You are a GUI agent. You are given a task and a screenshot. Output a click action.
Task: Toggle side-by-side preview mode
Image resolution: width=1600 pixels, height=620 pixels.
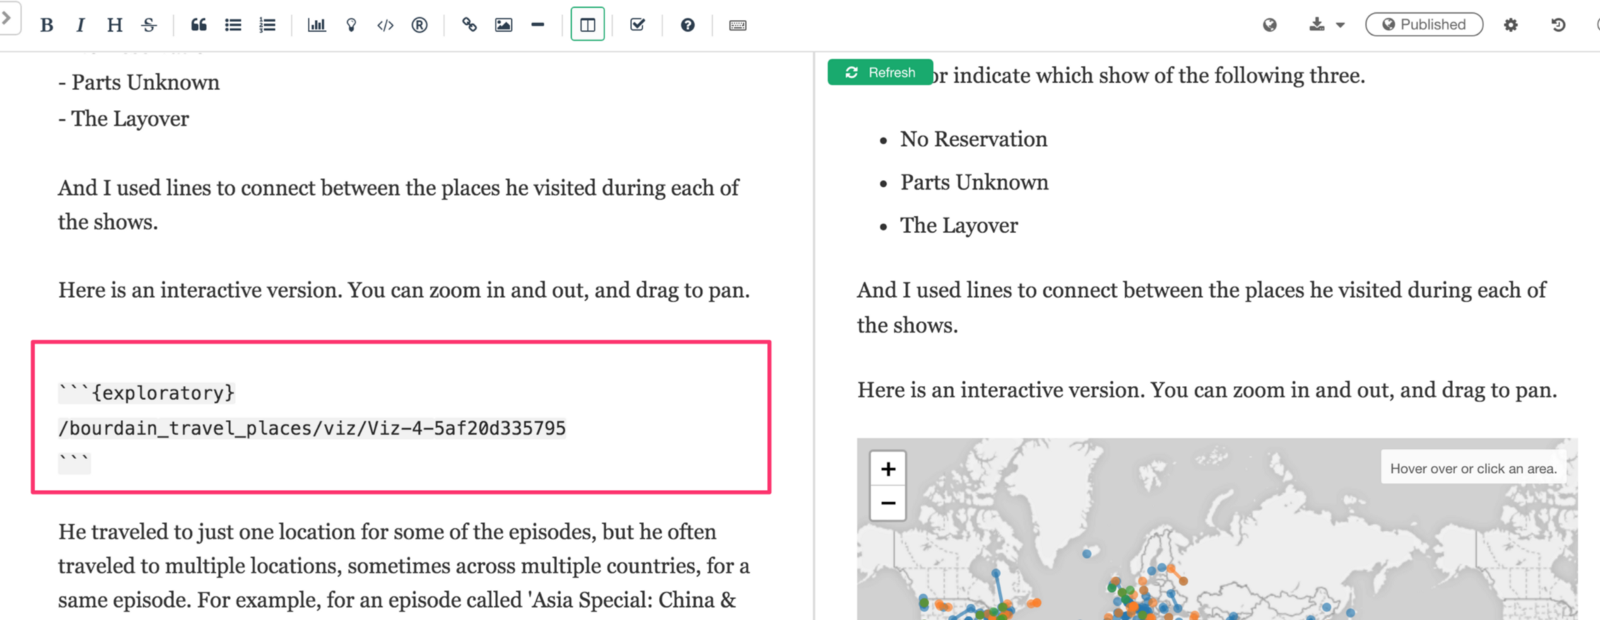click(588, 25)
